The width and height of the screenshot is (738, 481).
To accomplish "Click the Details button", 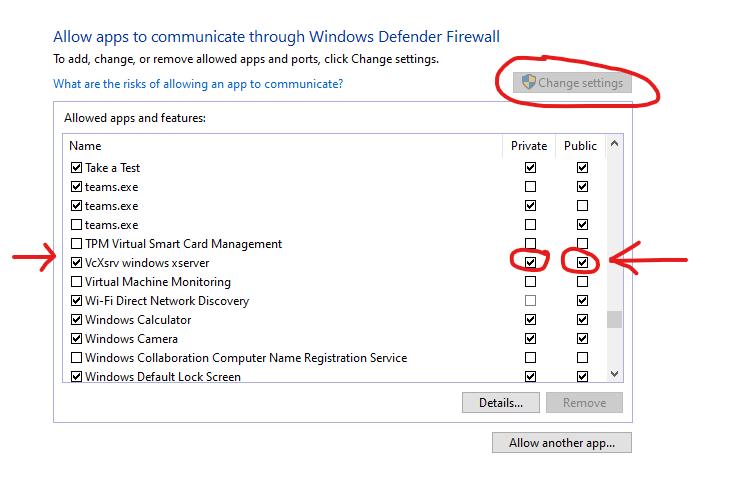I will click(x=500, y=403).
